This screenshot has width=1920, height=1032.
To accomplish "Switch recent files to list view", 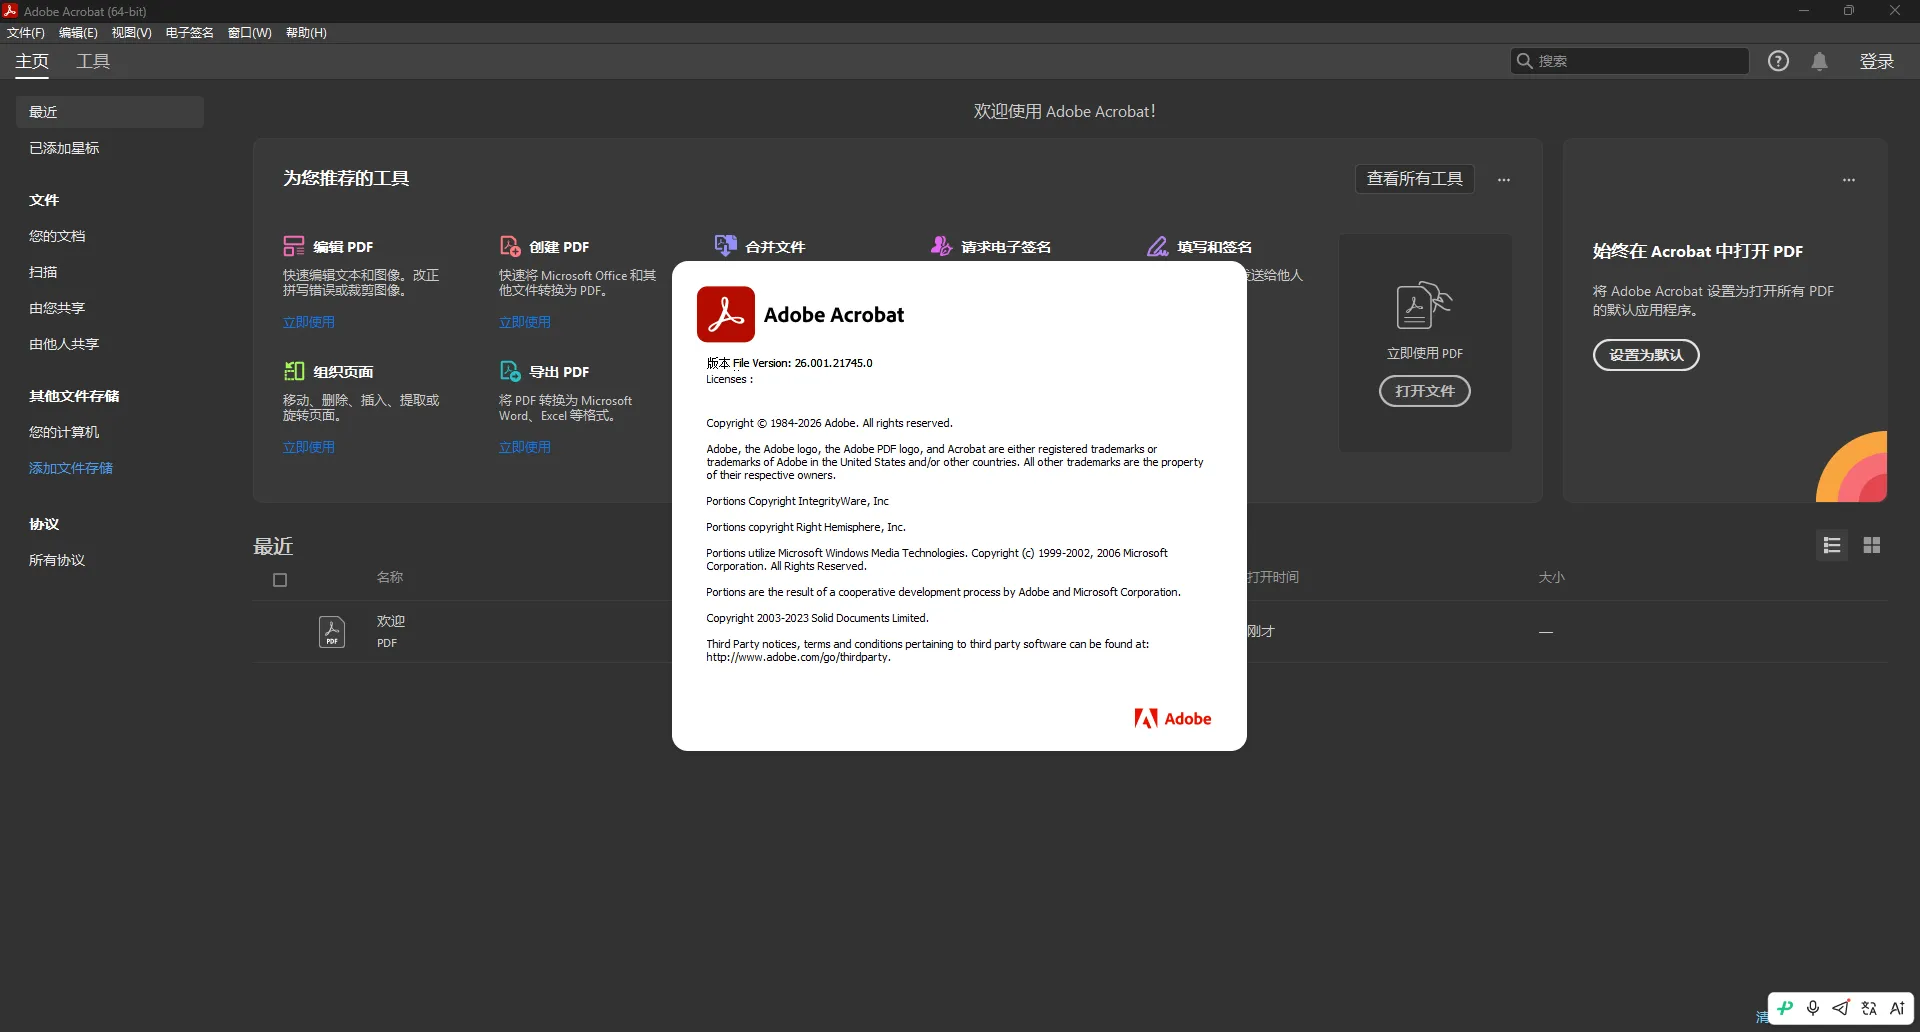I will pos(1832,545).
